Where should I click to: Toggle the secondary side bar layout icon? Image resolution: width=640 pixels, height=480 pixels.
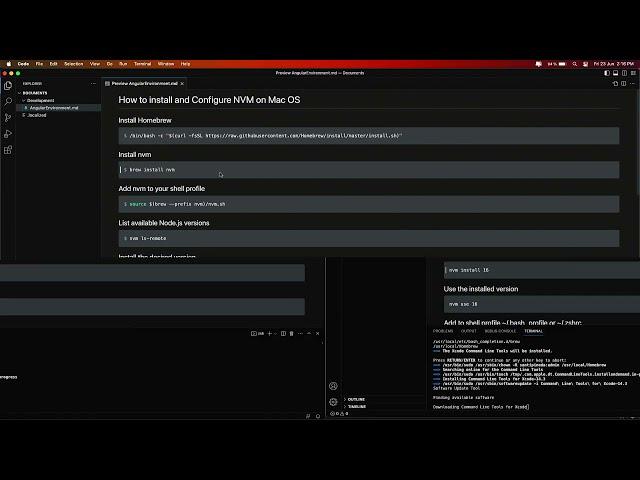pos(624,73)
